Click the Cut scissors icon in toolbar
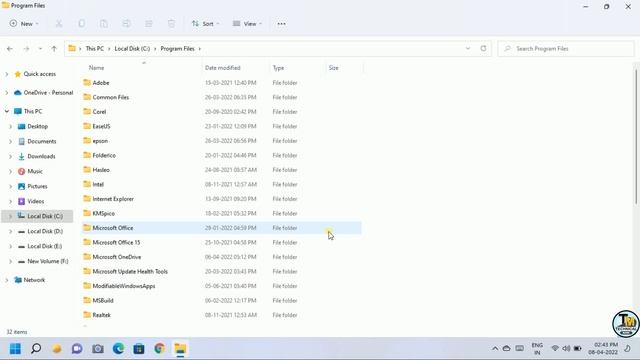The image size is (640, 360). click(x=59, y=24)
